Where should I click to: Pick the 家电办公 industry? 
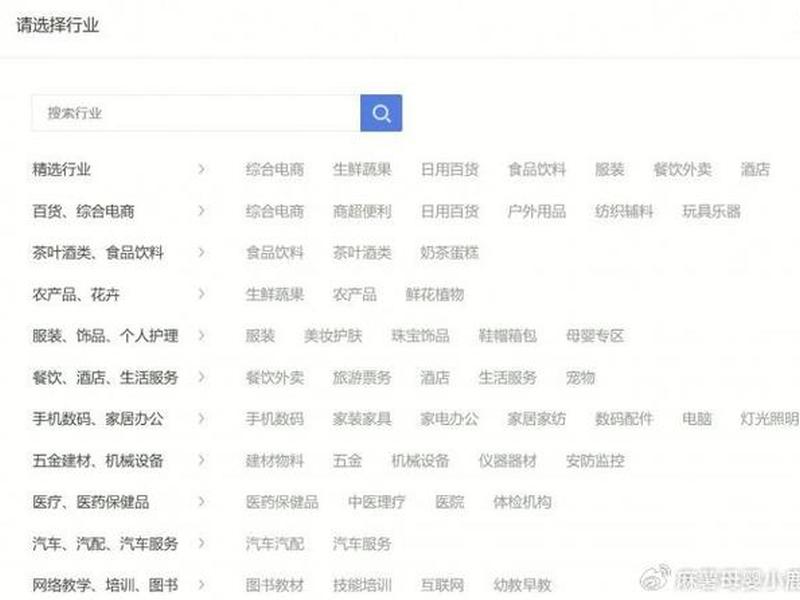pyautogui.click(x=449, y=418)
